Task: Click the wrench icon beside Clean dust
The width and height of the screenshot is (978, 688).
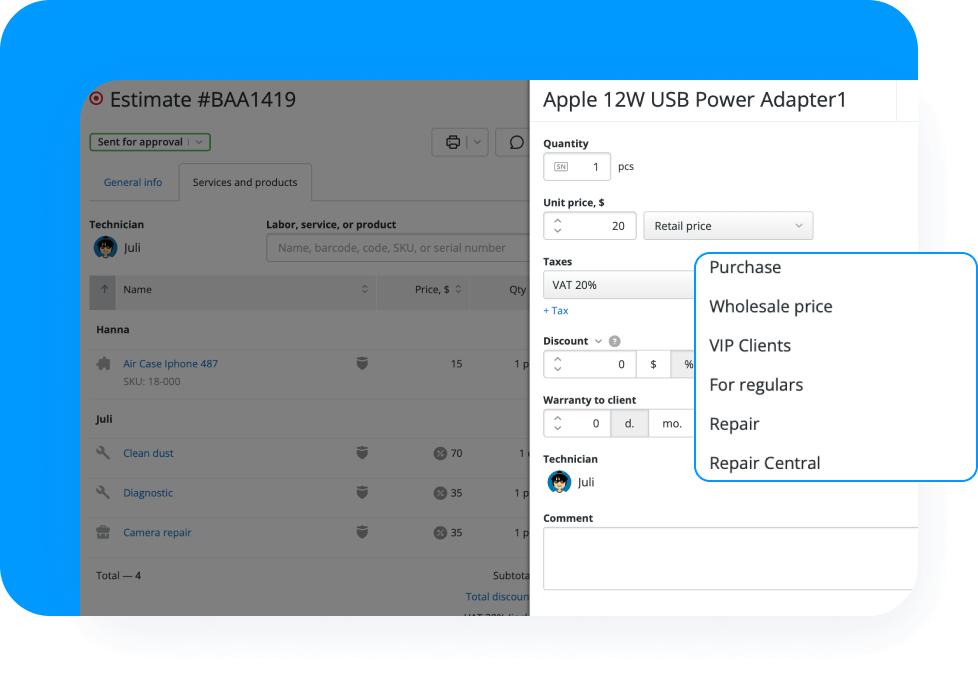Action: click(x=103, y=453)
